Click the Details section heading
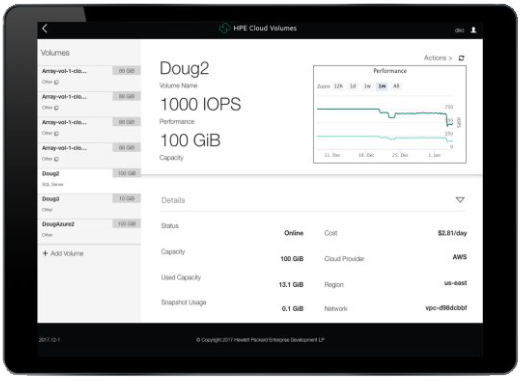Image resolution: width=522 pixels, height=381 pixels. tap(173, 200)
